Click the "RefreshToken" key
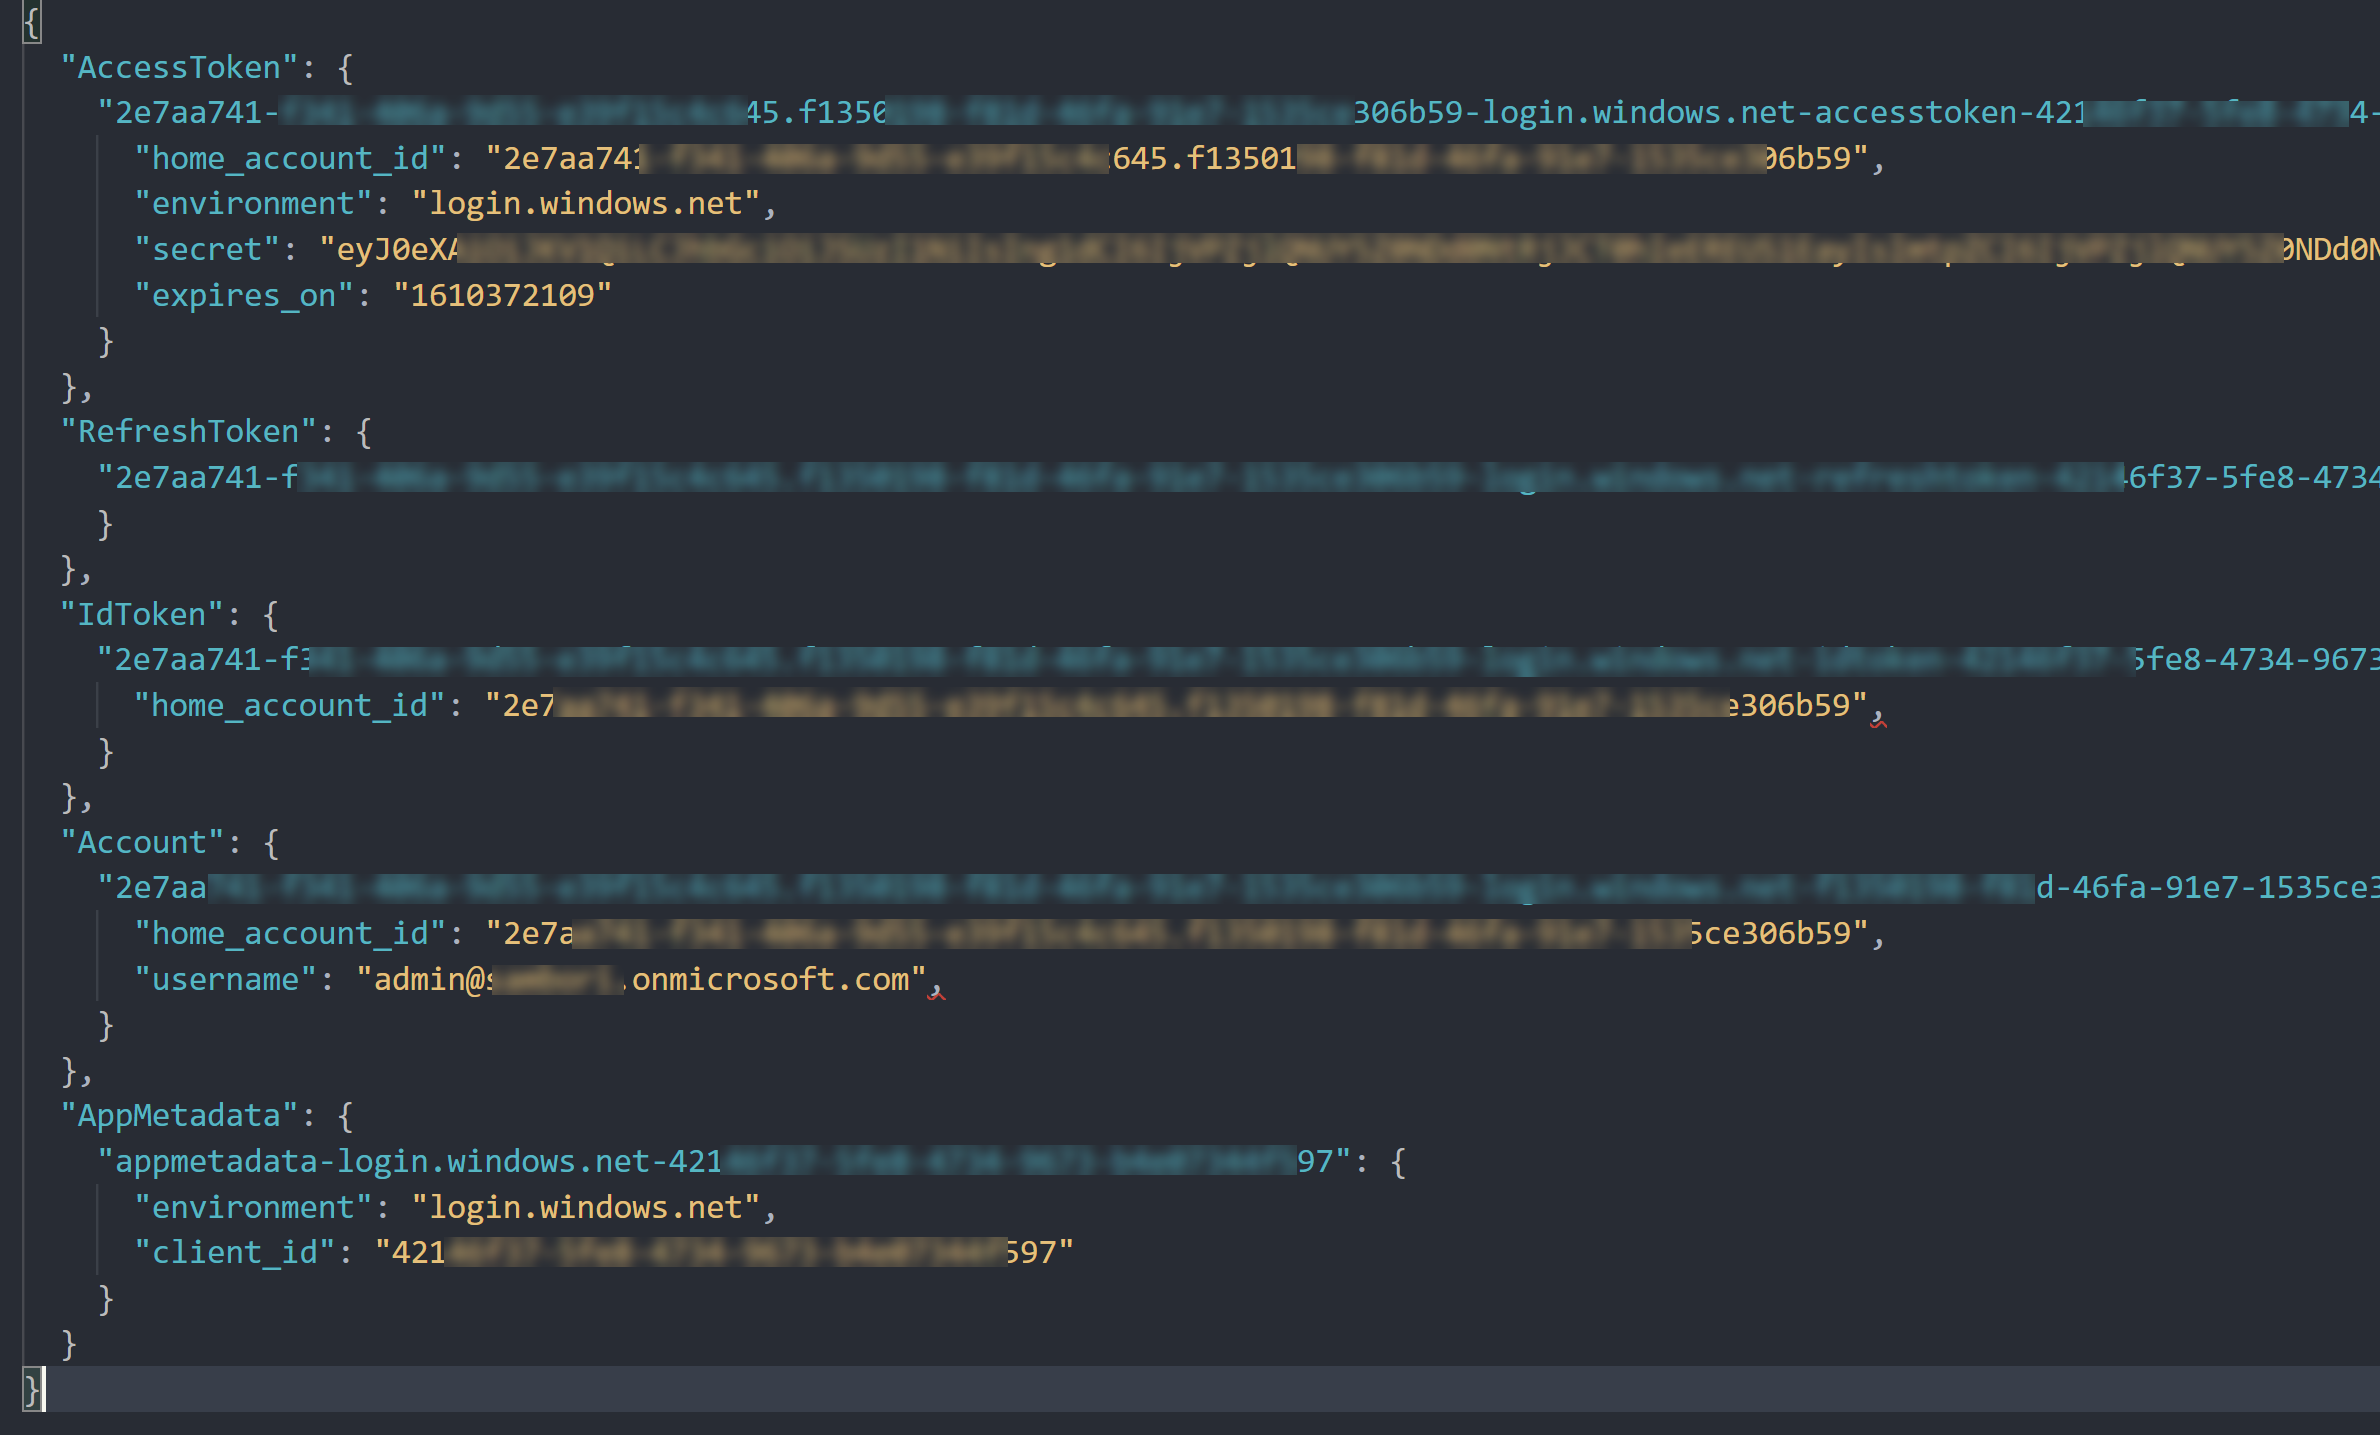The width and height of the screenshot is (2380, 1435). [x=189, y=432]
